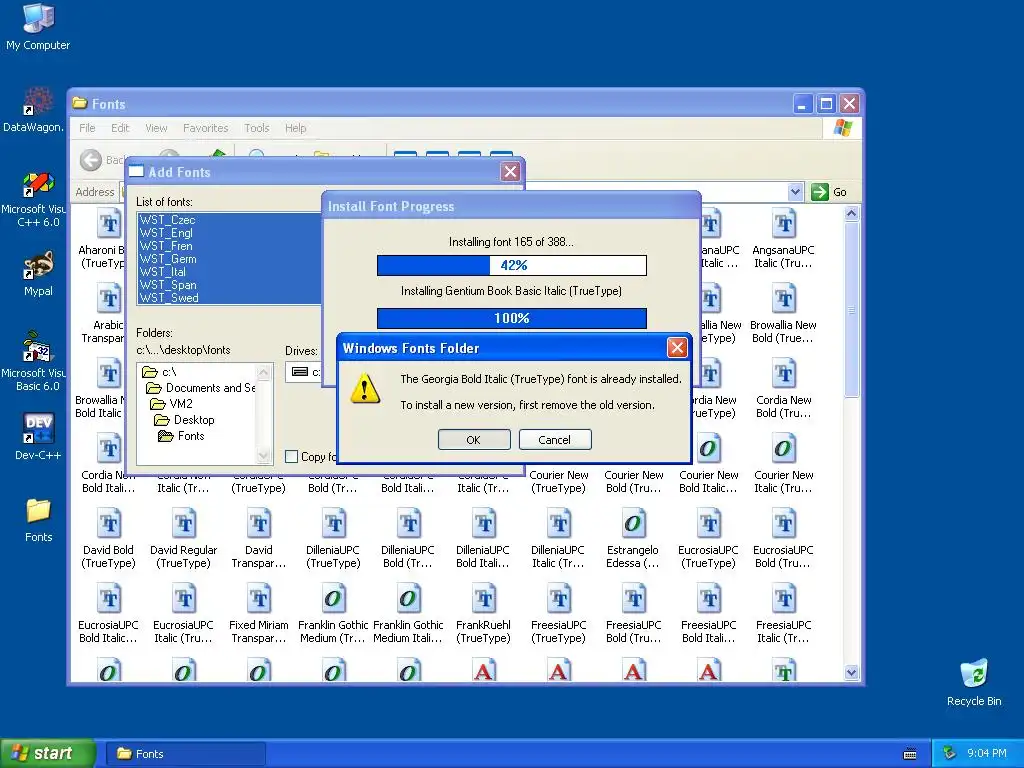Select the David Regular font icon
The width and height of the screenshot is (1024, 768).
tap(184, 538)
